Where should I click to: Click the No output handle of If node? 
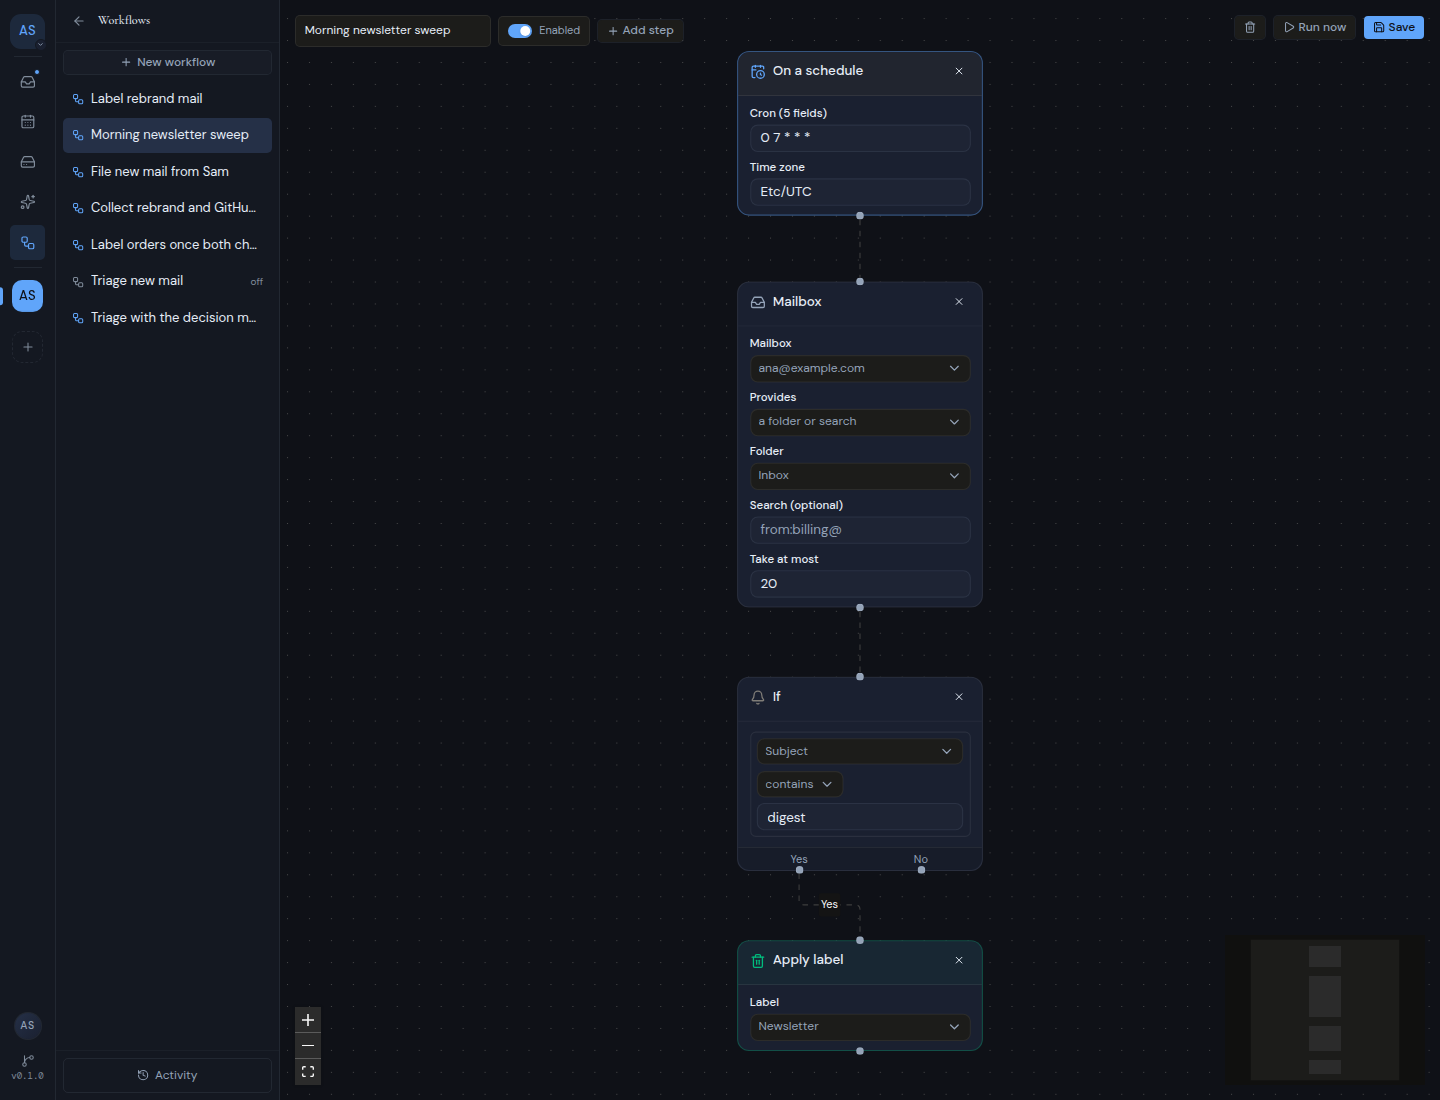coord(921,870)
